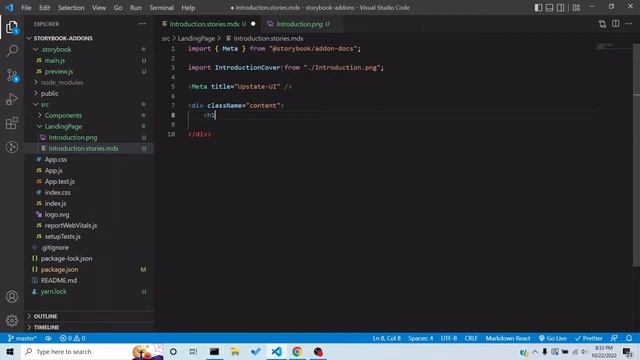Click LandingPage breadcrumb segment
This screenshot has width=640, height=360.
click(196, 38)
